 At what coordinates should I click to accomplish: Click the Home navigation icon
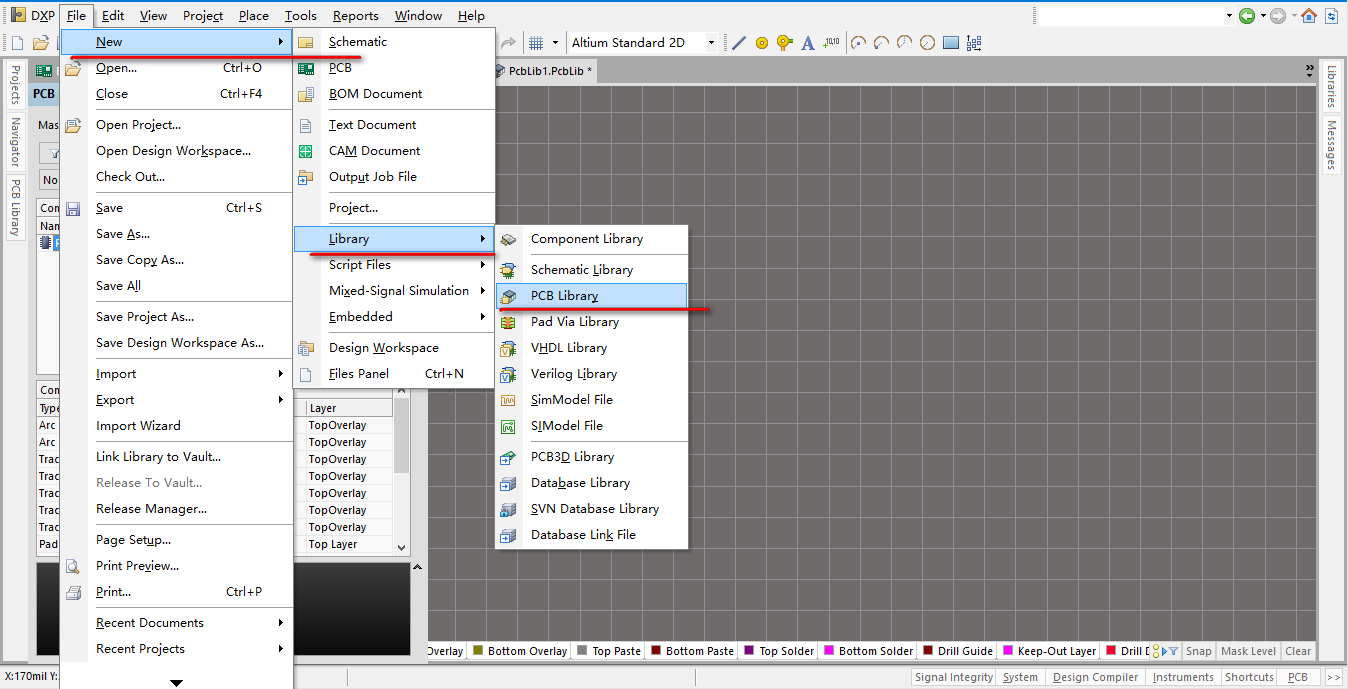1309,15
